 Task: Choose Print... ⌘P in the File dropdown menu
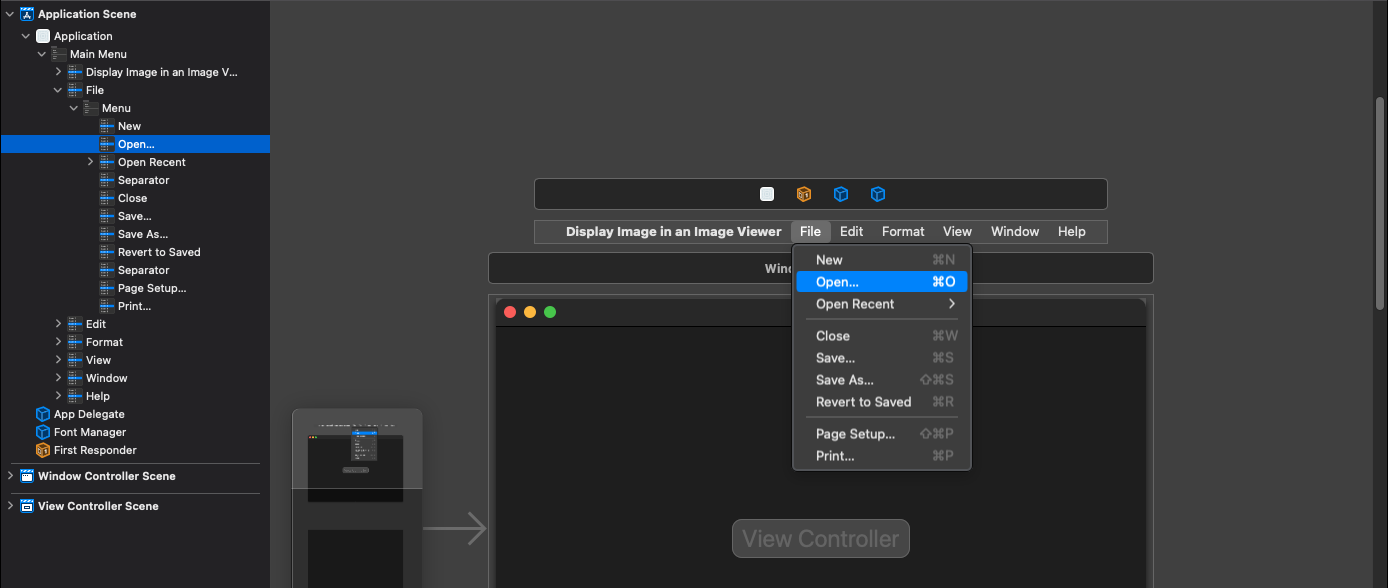point(882,456)
